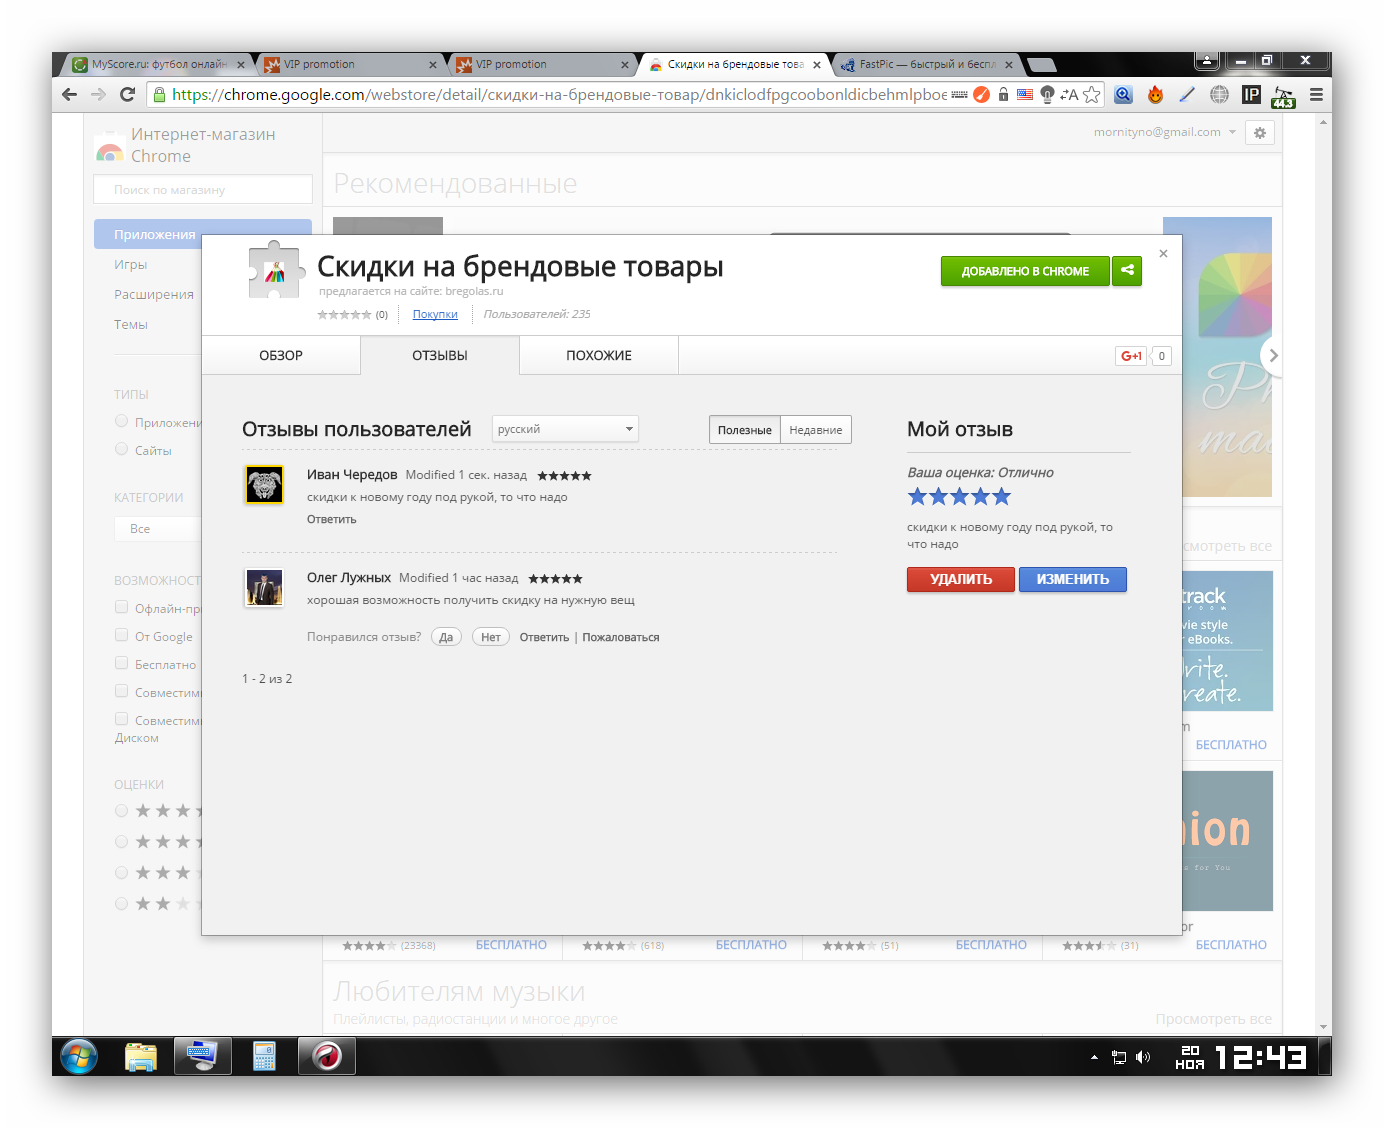
Task: Advance carousel with right chevron
Action: [x=1272, y=355]
